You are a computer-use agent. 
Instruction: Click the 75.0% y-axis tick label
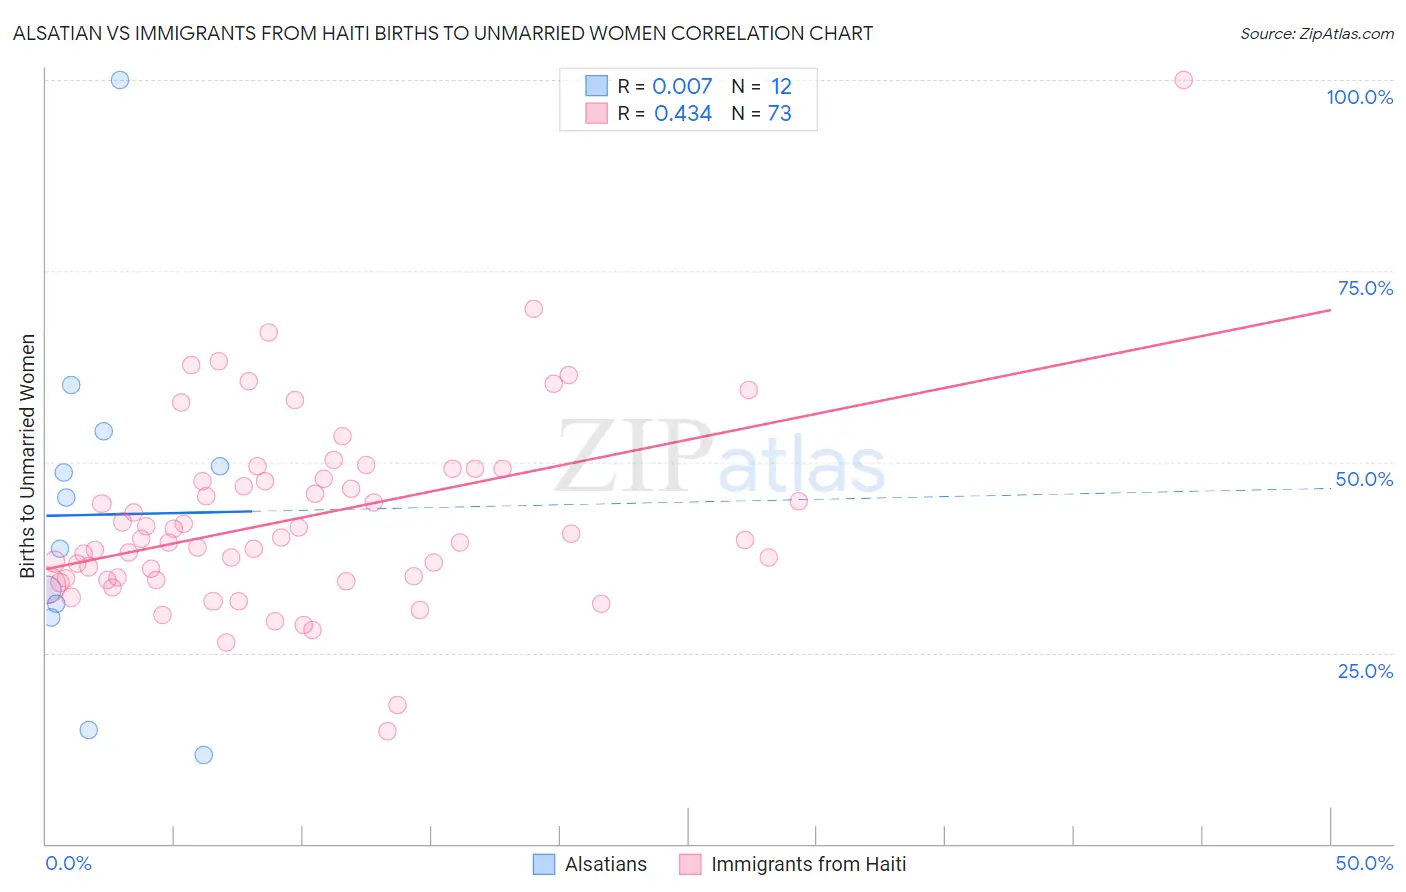click(1365, 288)
